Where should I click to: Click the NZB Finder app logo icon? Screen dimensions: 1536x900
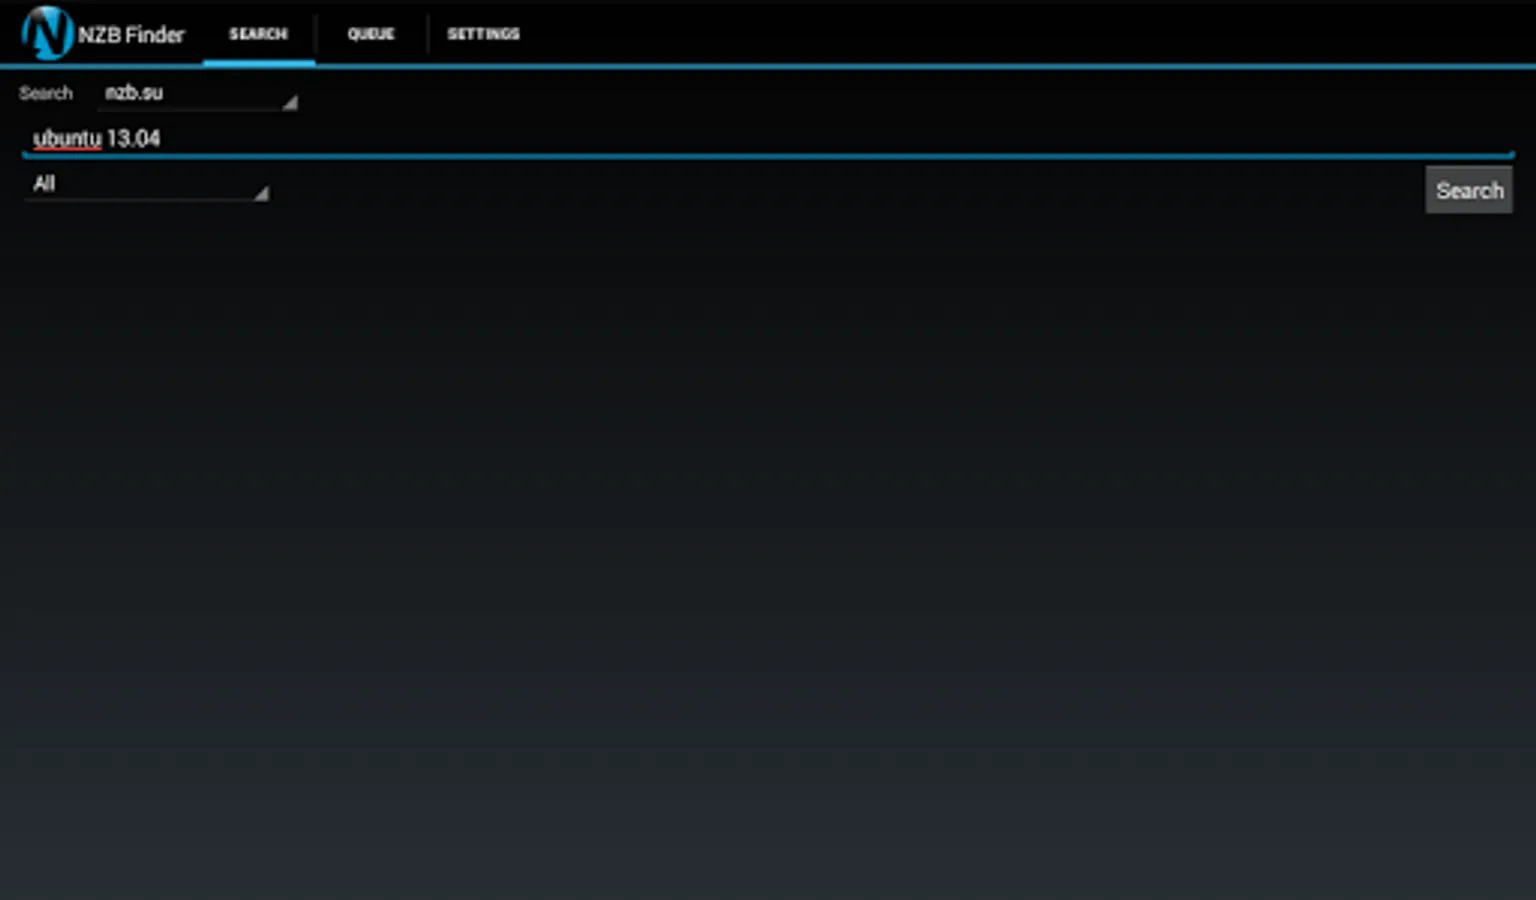(x=47, y=33)
